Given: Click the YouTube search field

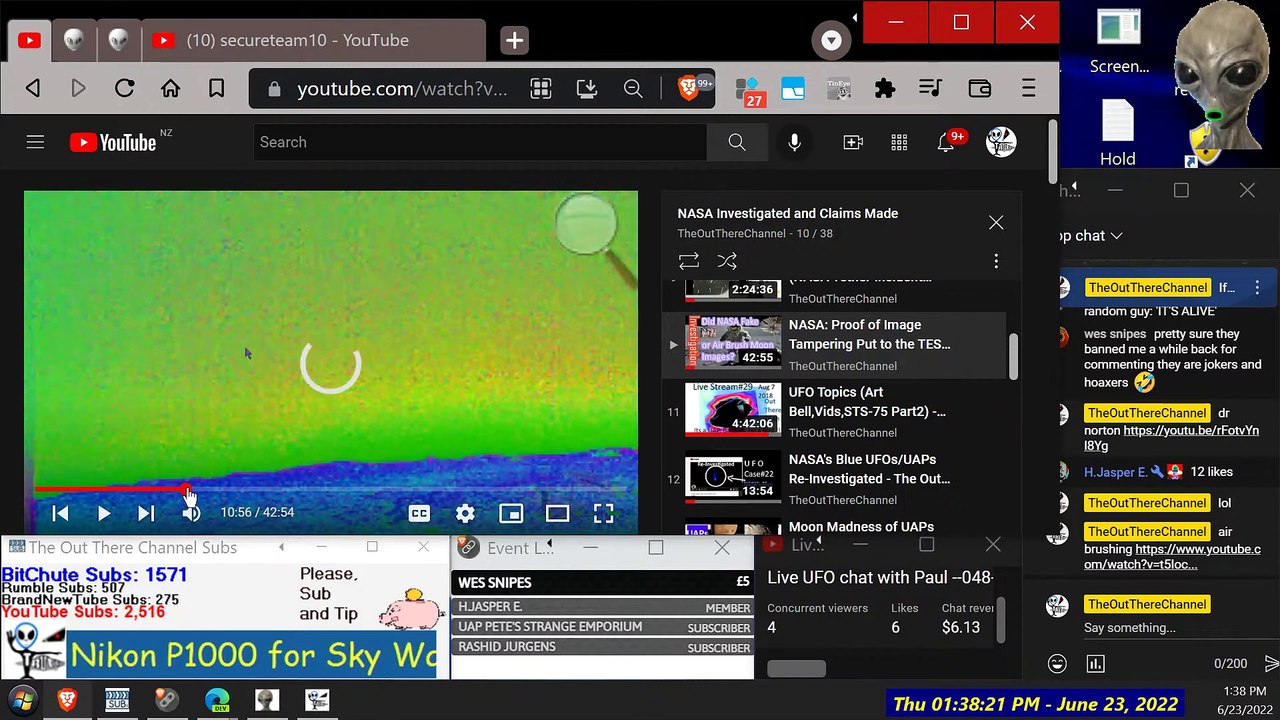Looking at the screenshot, I should click(x=480, y=142).
